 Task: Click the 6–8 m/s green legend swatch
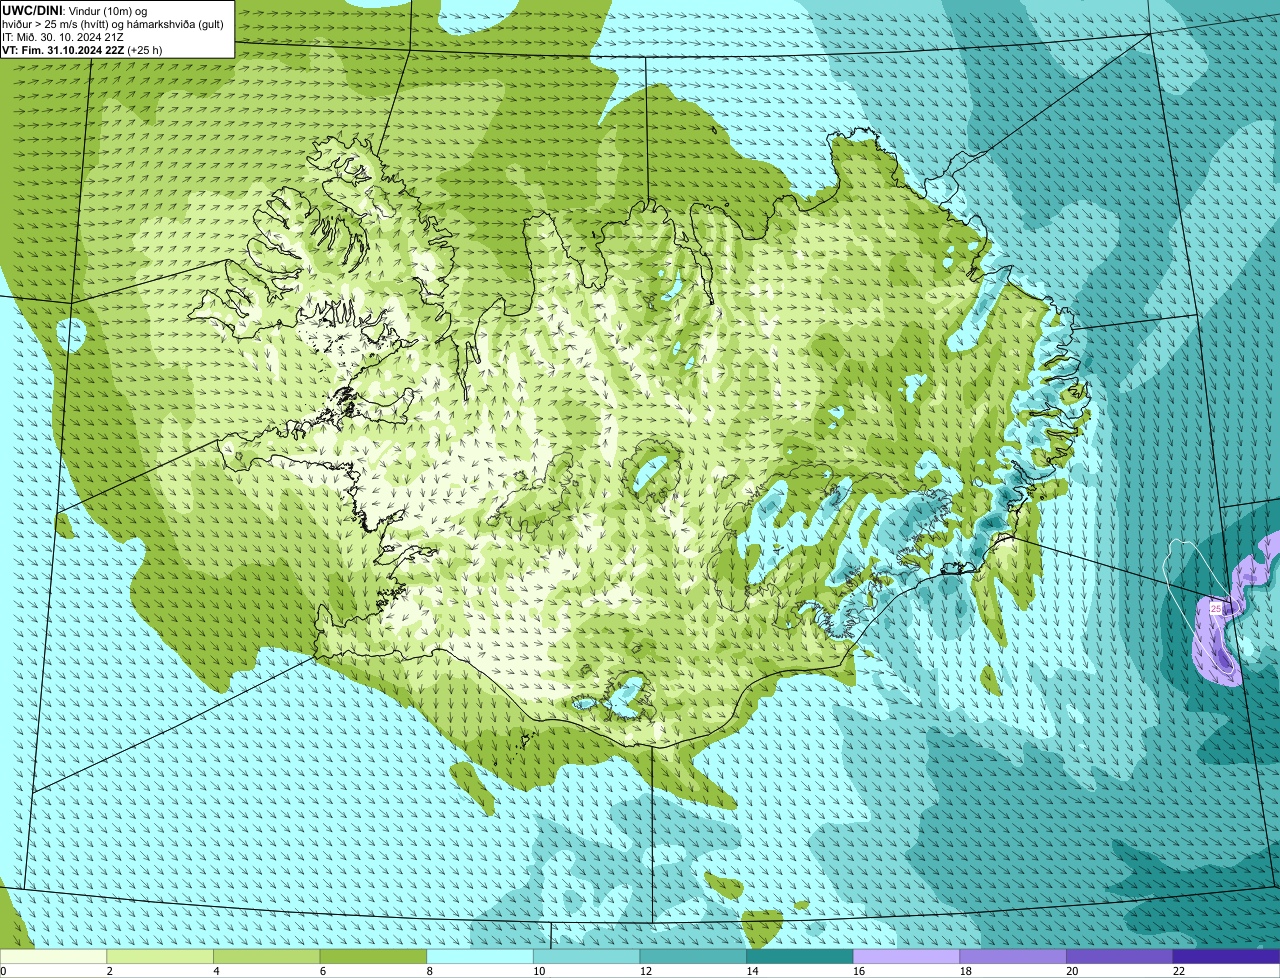[373, 956]
